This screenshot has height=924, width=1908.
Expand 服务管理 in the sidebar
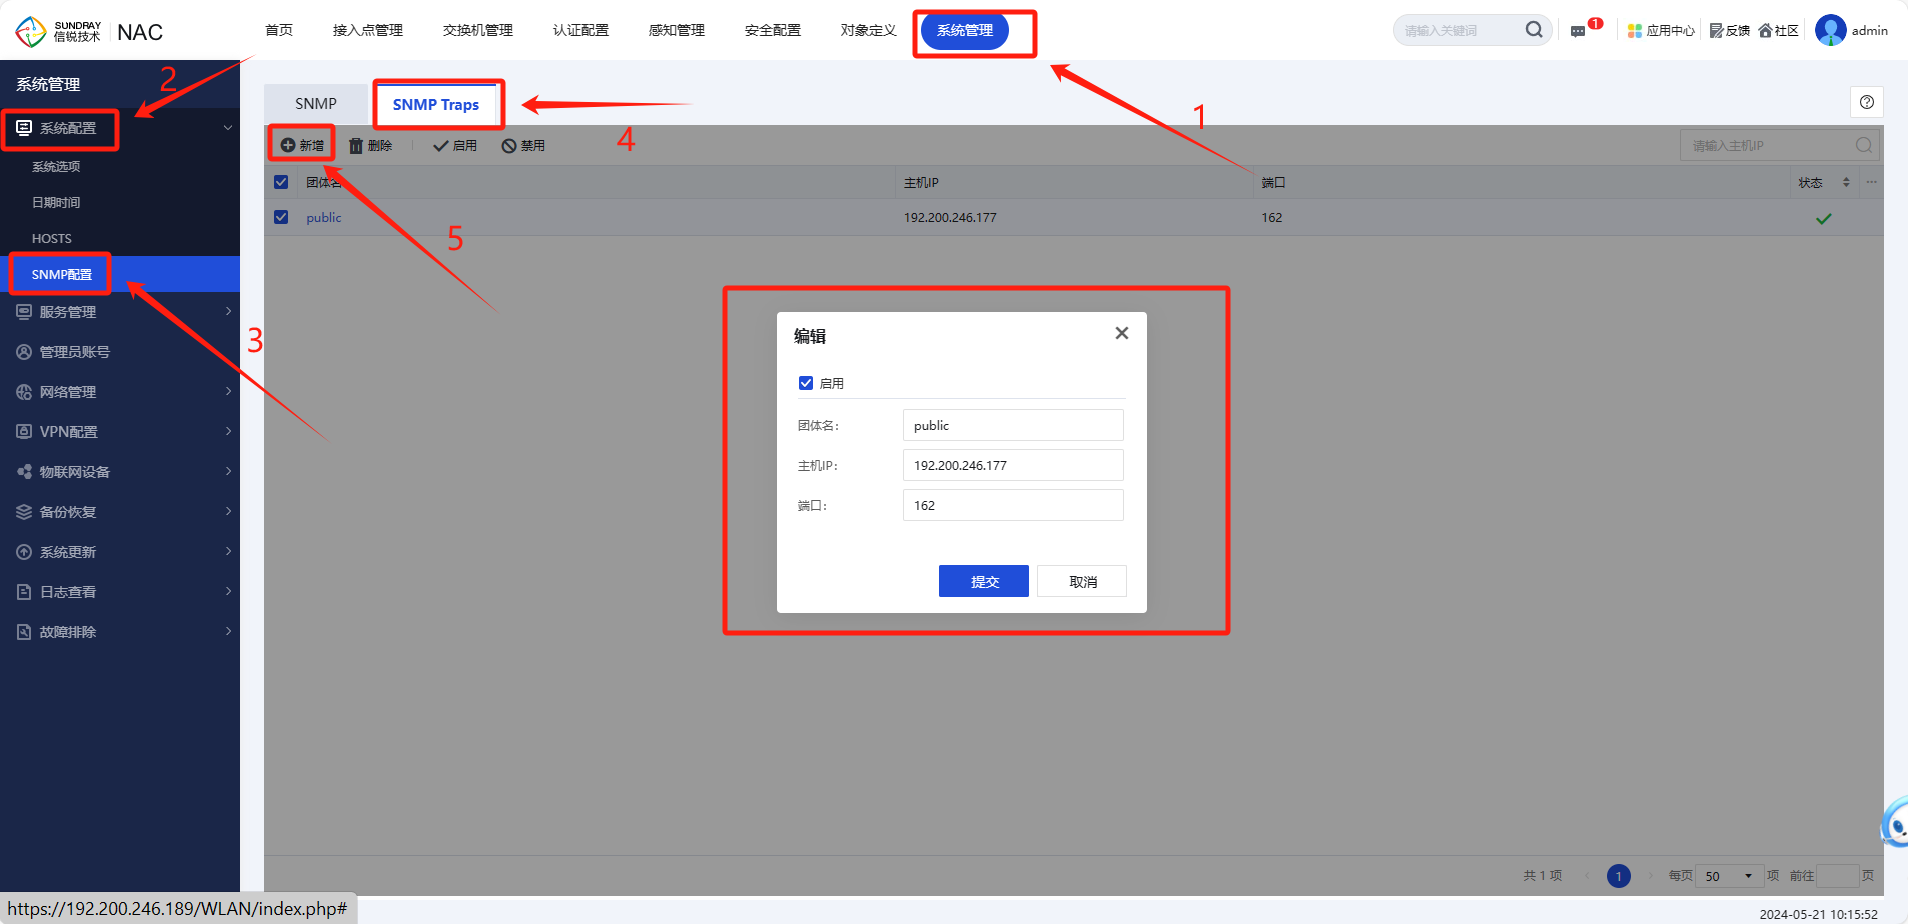pyautogui.click(x=120, y=312)
